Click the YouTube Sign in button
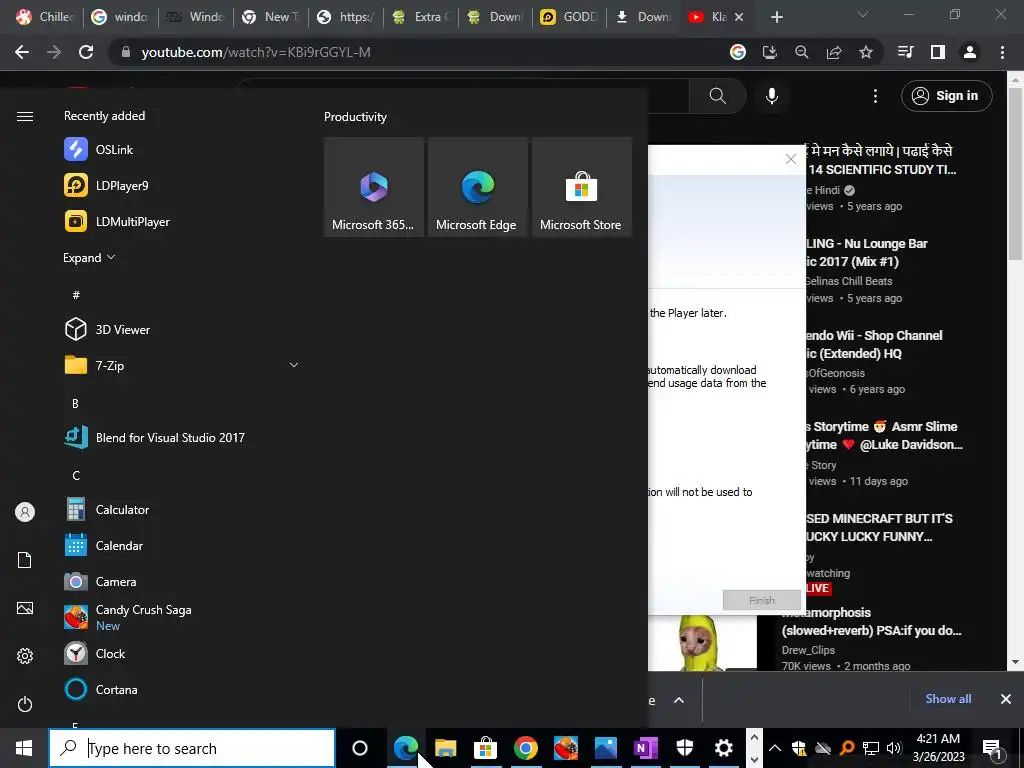 coord(947,96)
